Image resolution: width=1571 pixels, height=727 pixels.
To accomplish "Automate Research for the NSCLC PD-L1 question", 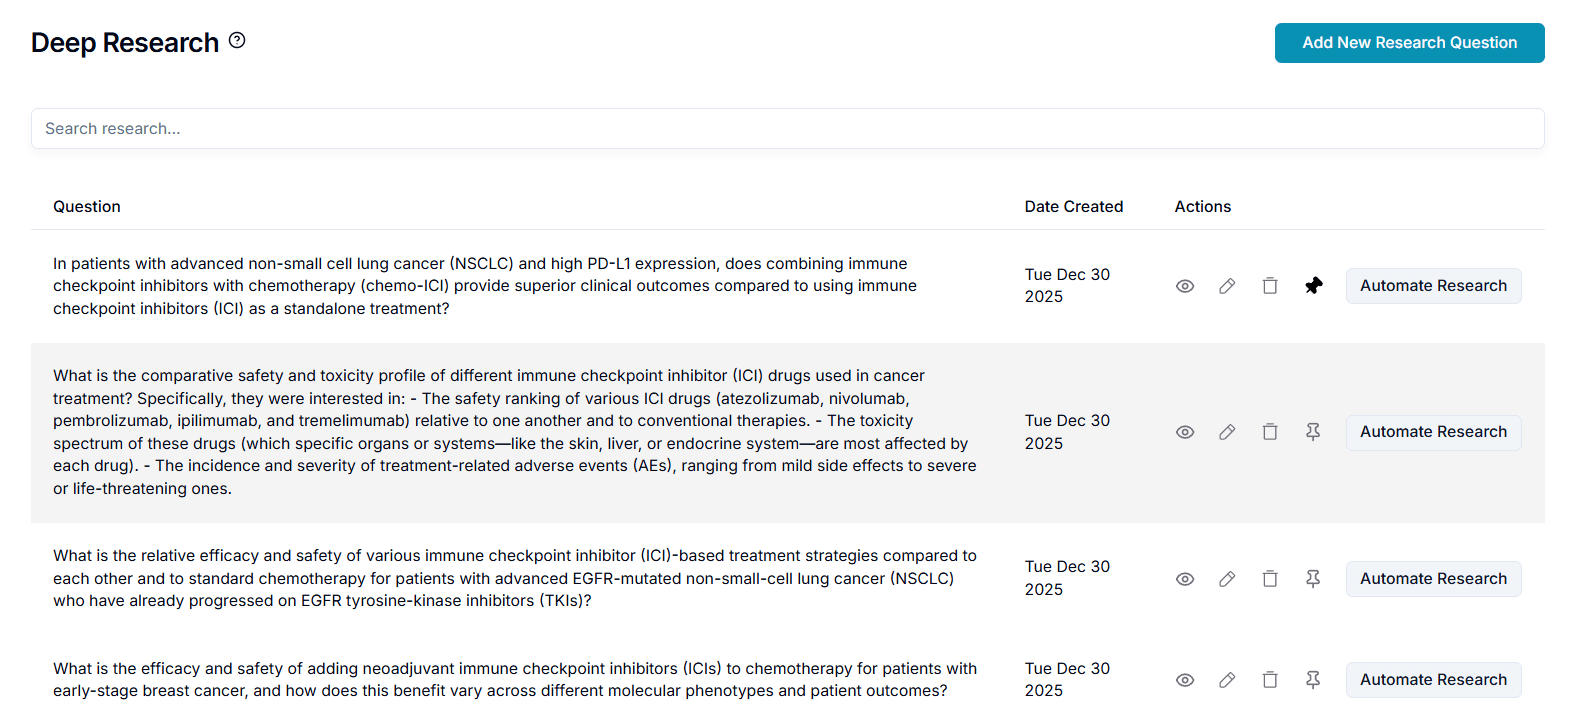I will (x=1433, y=286).
